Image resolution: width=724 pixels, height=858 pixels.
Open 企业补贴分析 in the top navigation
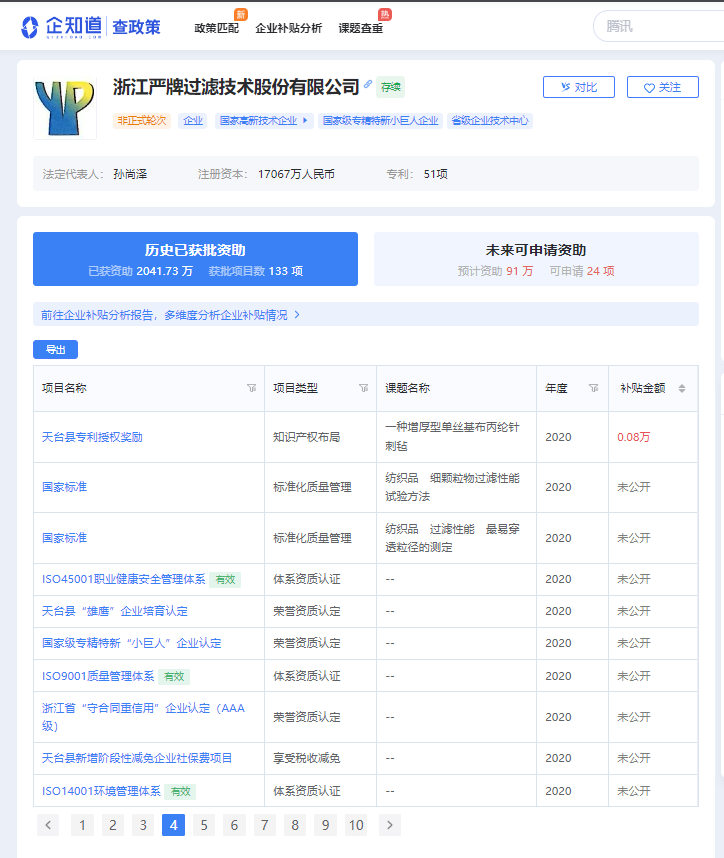click(288, 28)
